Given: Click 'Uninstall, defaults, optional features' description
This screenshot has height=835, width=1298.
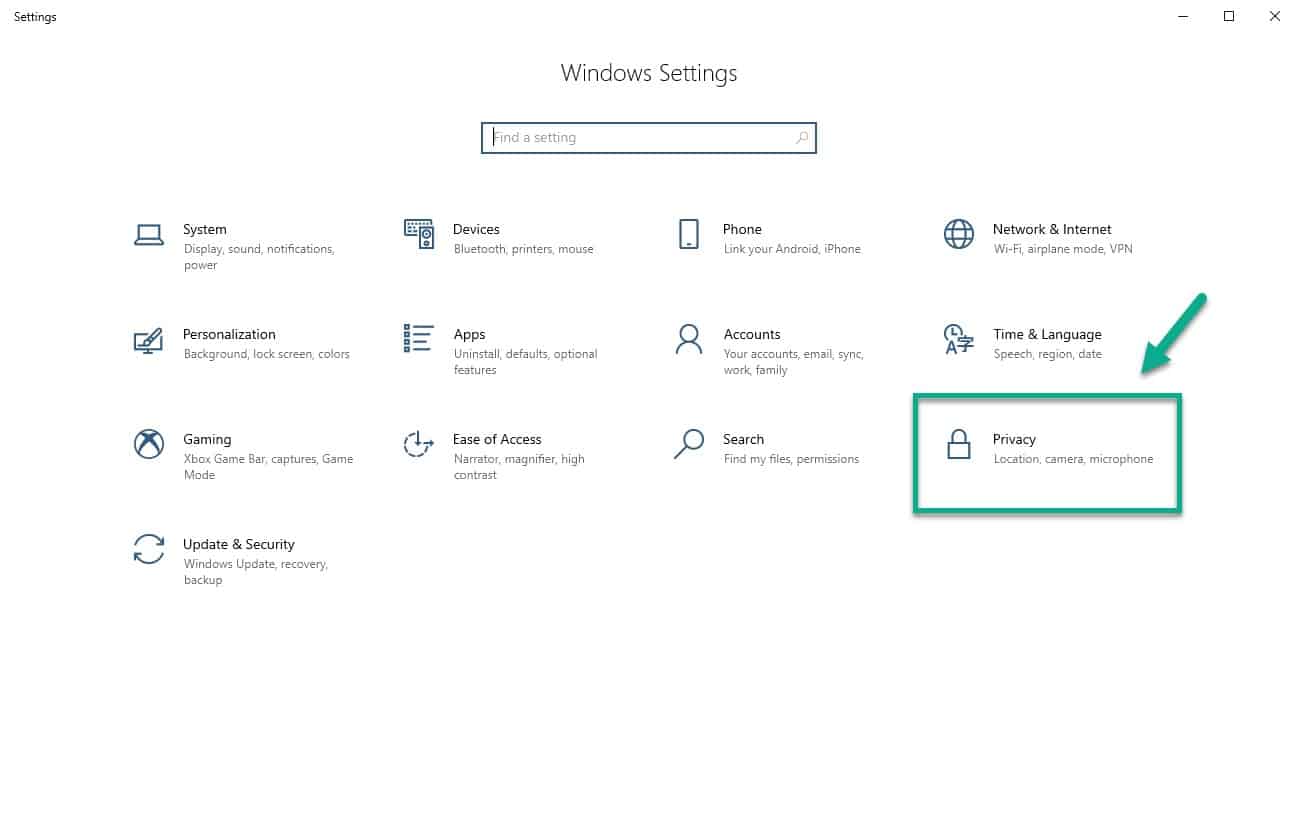Looking at the screenshot, I should coord(525,362).
